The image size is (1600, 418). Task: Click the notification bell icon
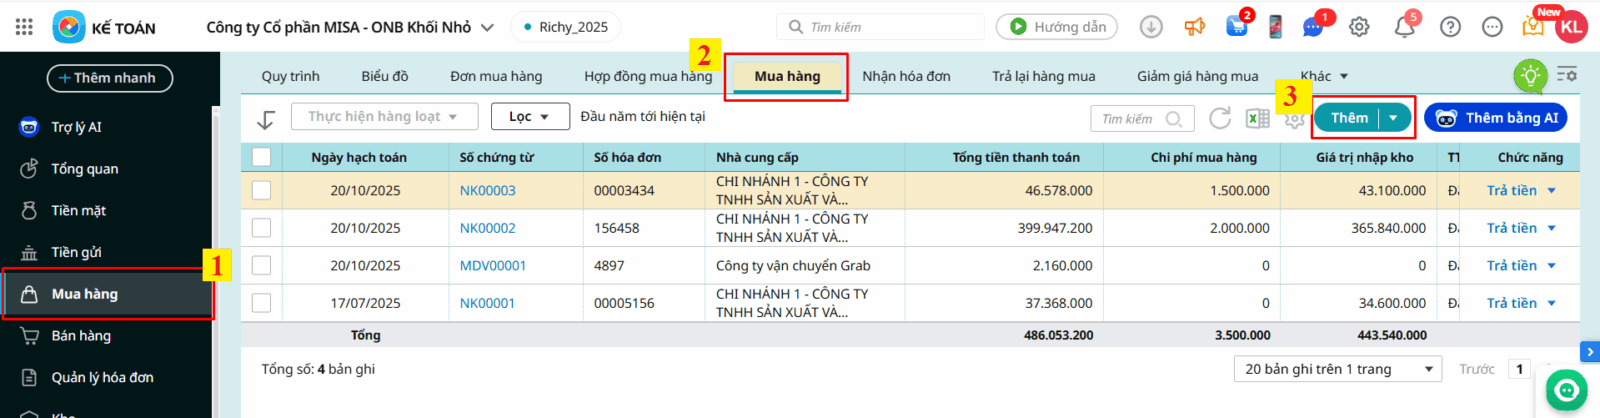pyautogui.click(x=1404, y=27)
